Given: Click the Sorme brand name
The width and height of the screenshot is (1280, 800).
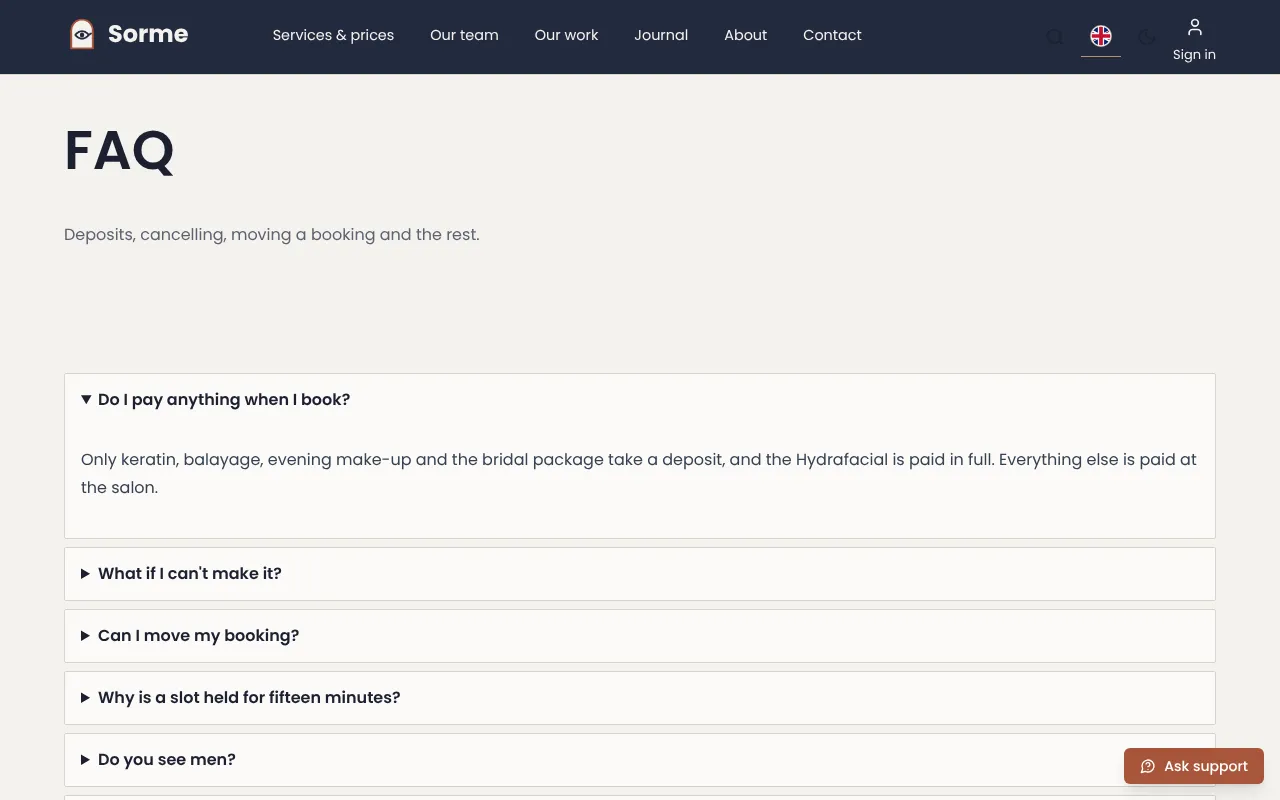Looking at the screenshot, I should point(148,34).
